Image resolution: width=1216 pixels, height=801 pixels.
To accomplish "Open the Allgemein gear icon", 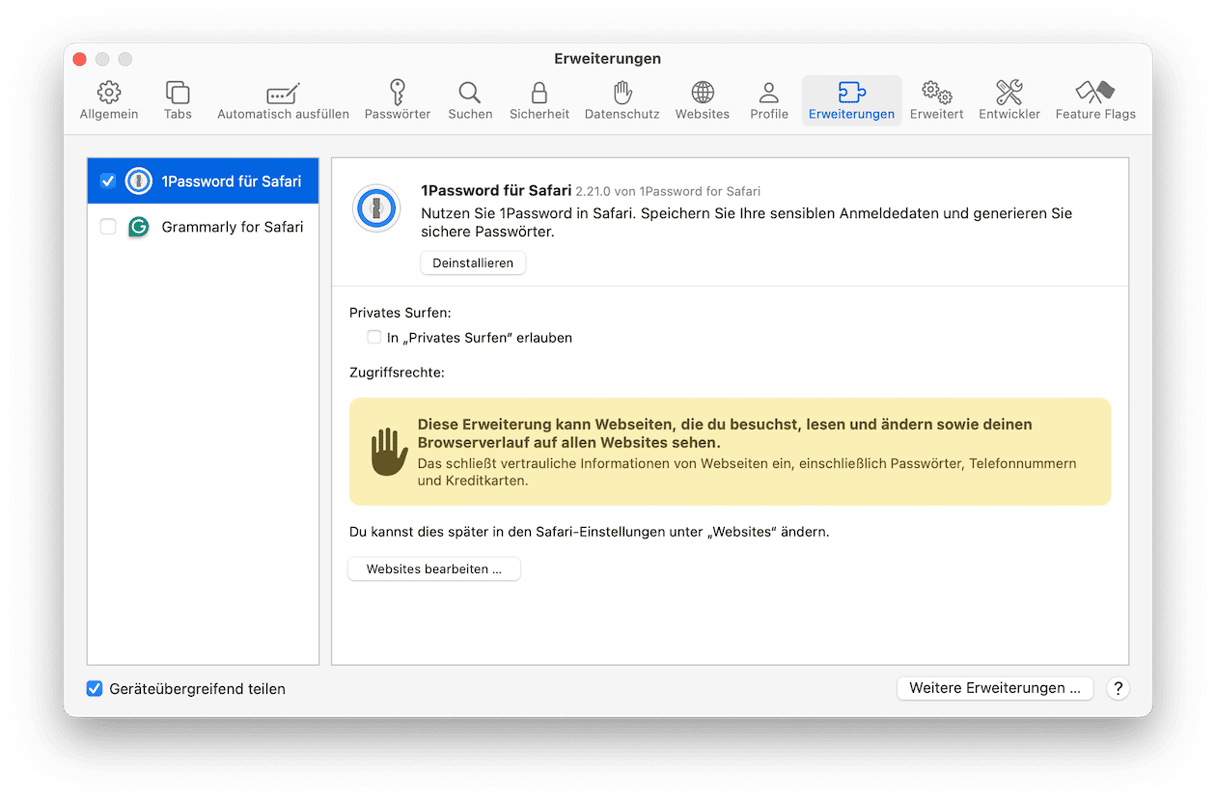I will click(109, 94).
